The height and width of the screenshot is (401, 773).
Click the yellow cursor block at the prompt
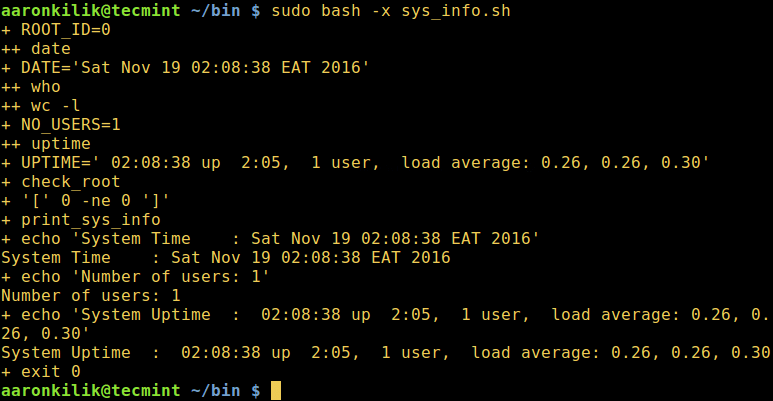click(276, 390)
